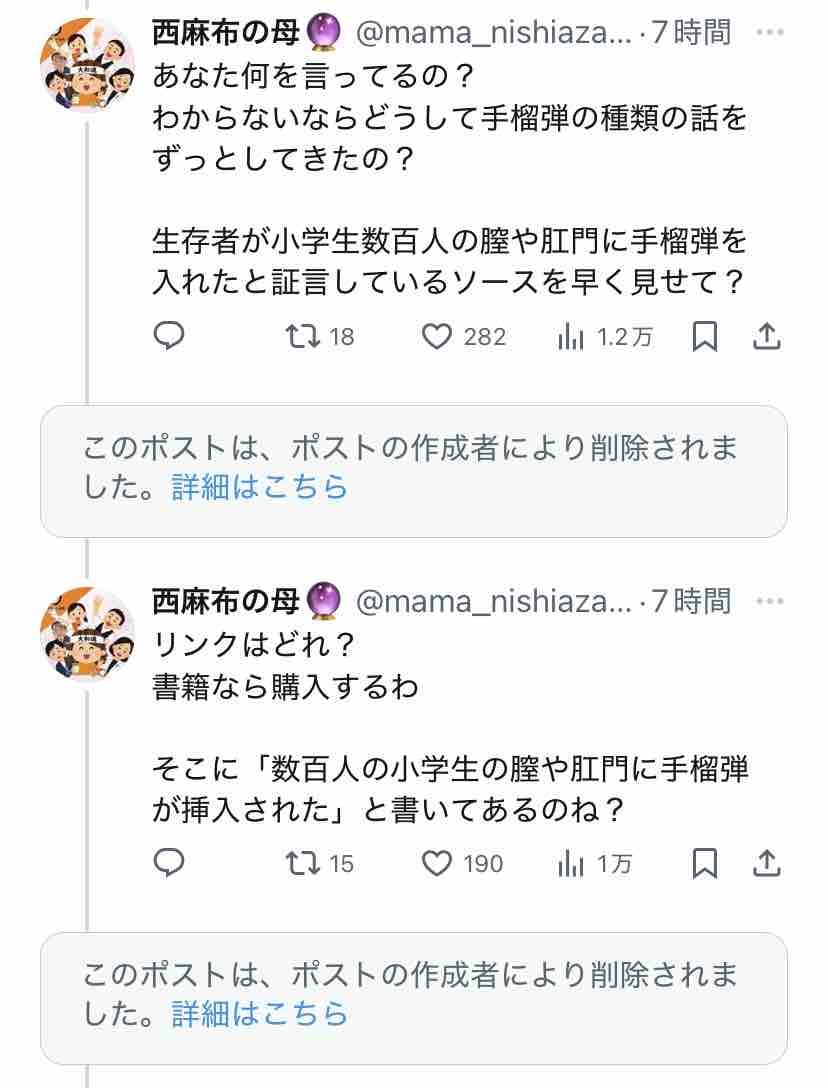Like the second post with 190 likes
The image size is (828, 1088).
462,864
